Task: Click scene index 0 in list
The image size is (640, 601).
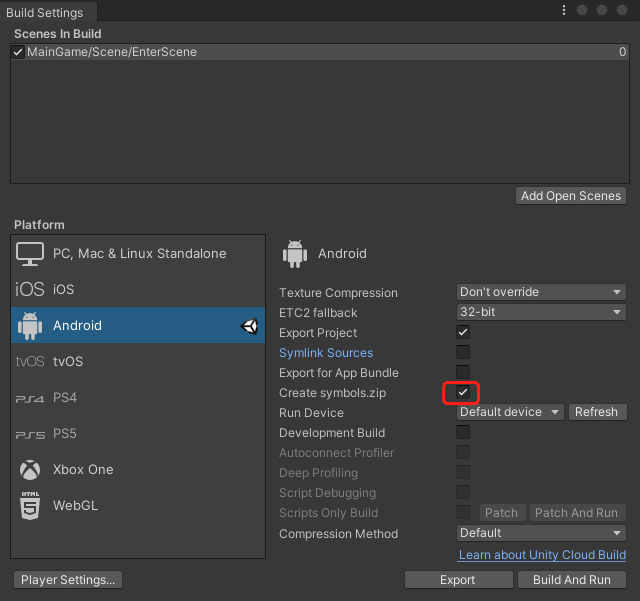Action: [x=622, y=52]
